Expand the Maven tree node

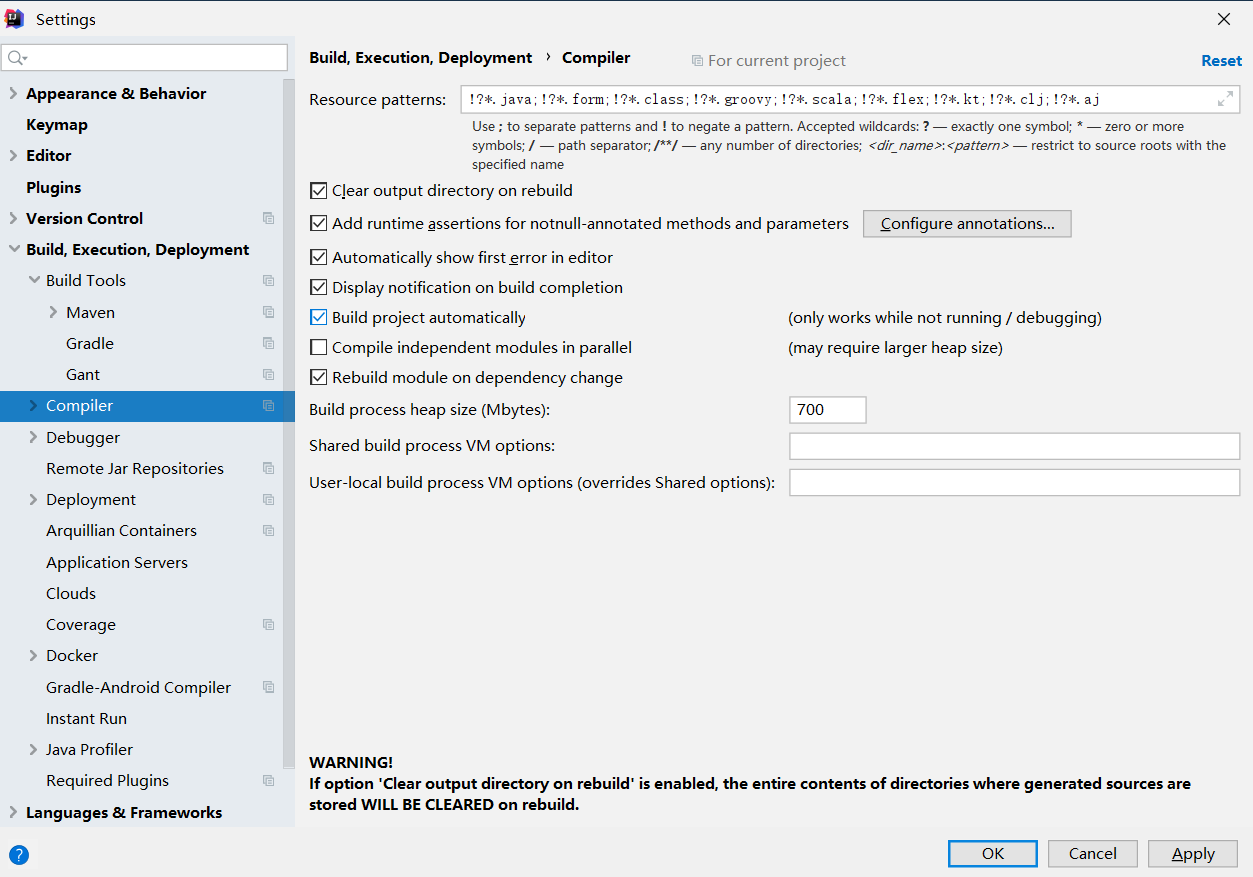(x=53, y=312)
